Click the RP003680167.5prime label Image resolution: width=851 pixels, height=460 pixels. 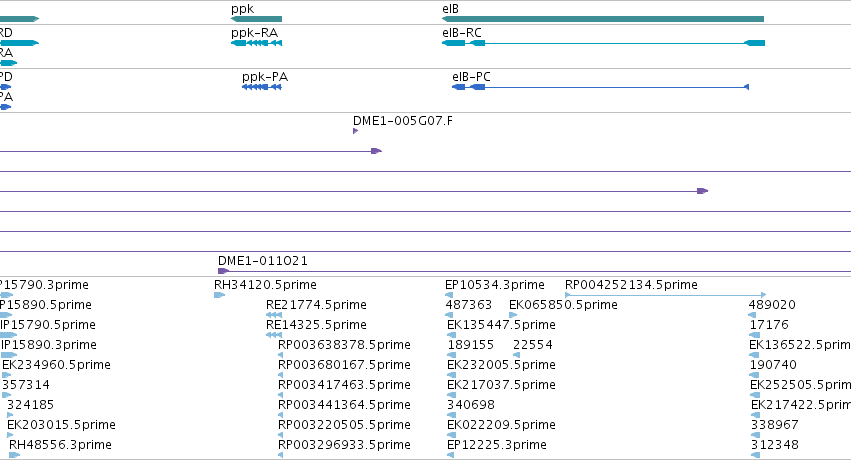click(344, 365)
